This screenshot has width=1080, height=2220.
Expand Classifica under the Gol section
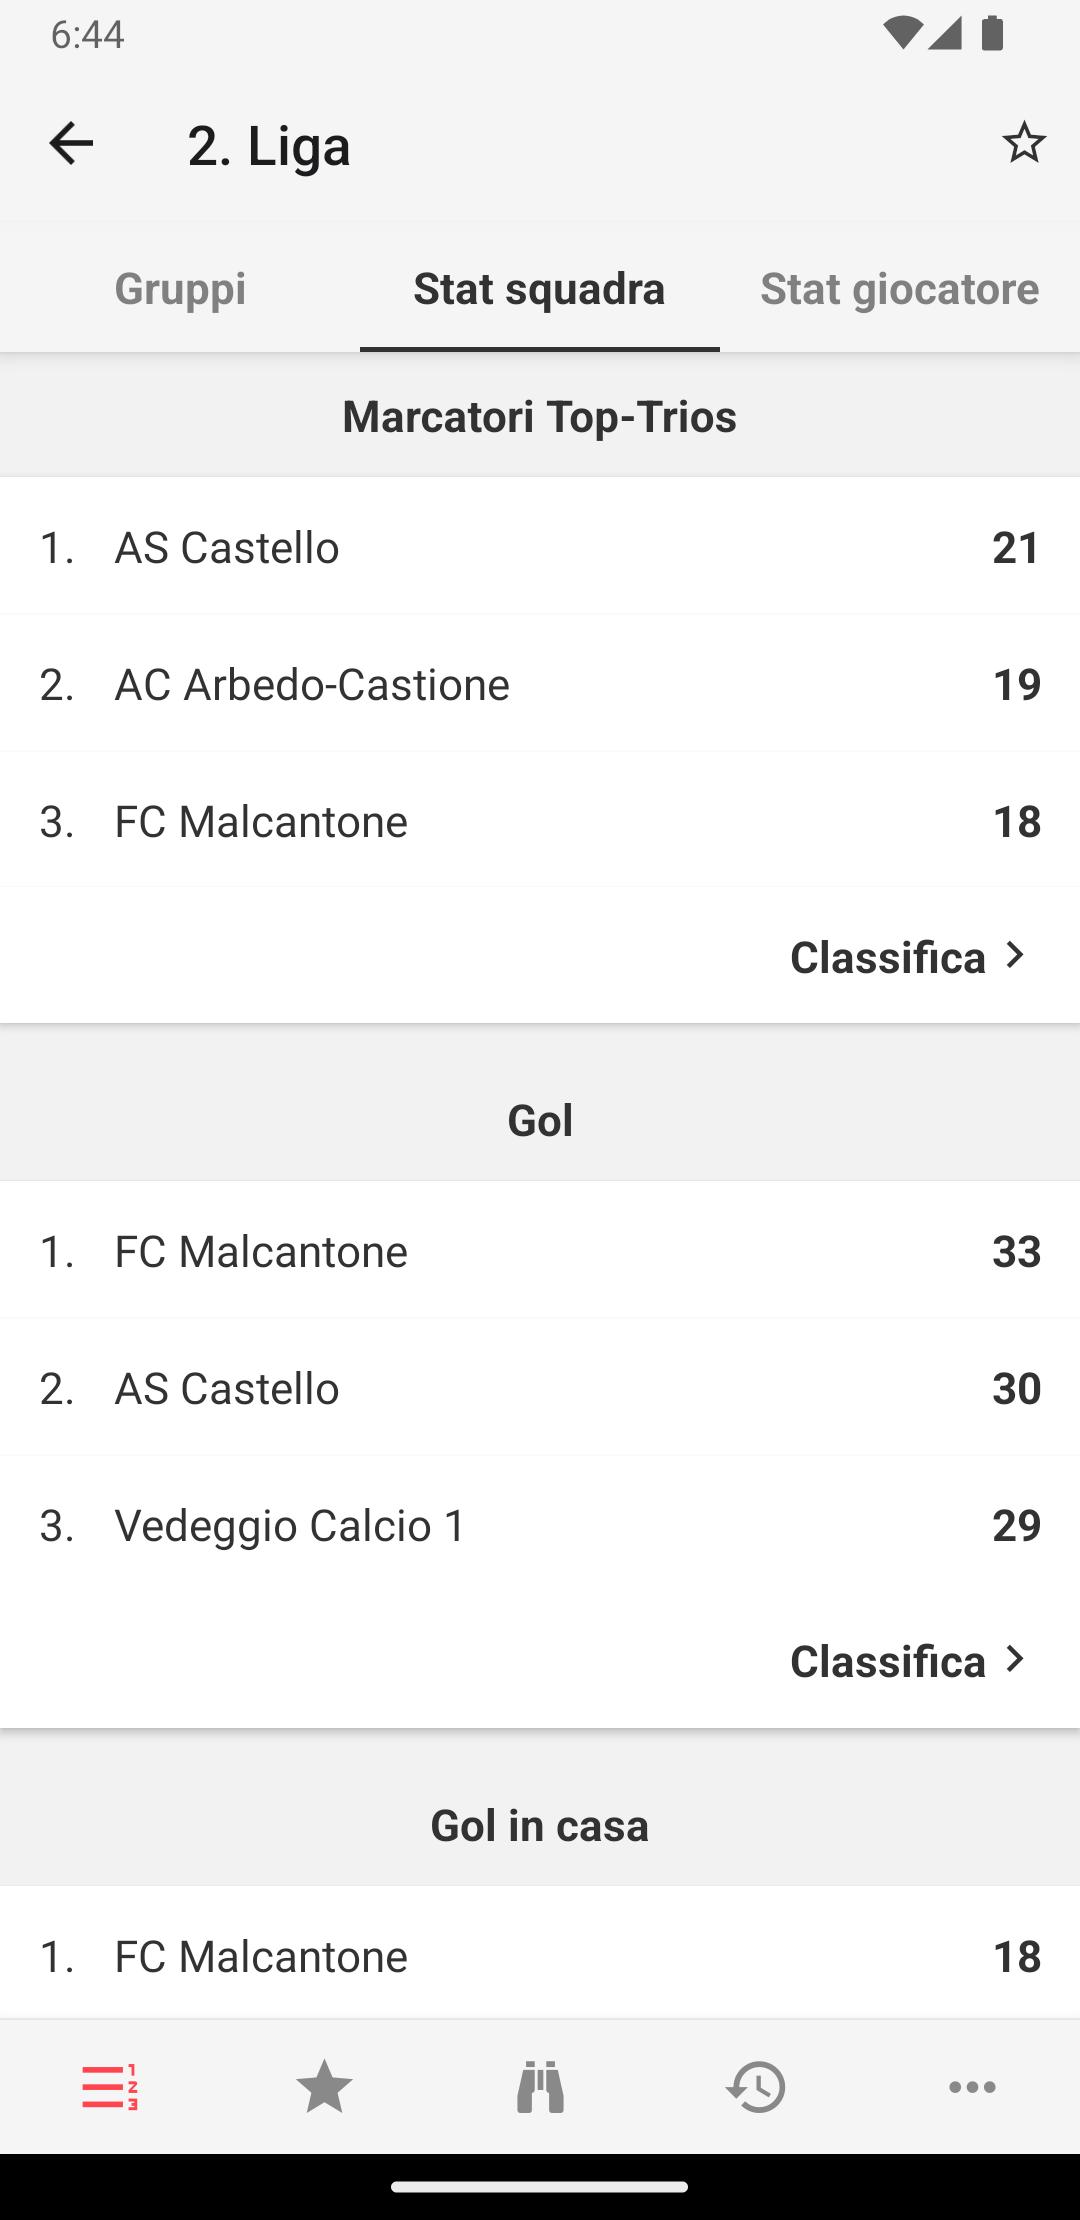pyautogui.click(x=908, y=1661)
